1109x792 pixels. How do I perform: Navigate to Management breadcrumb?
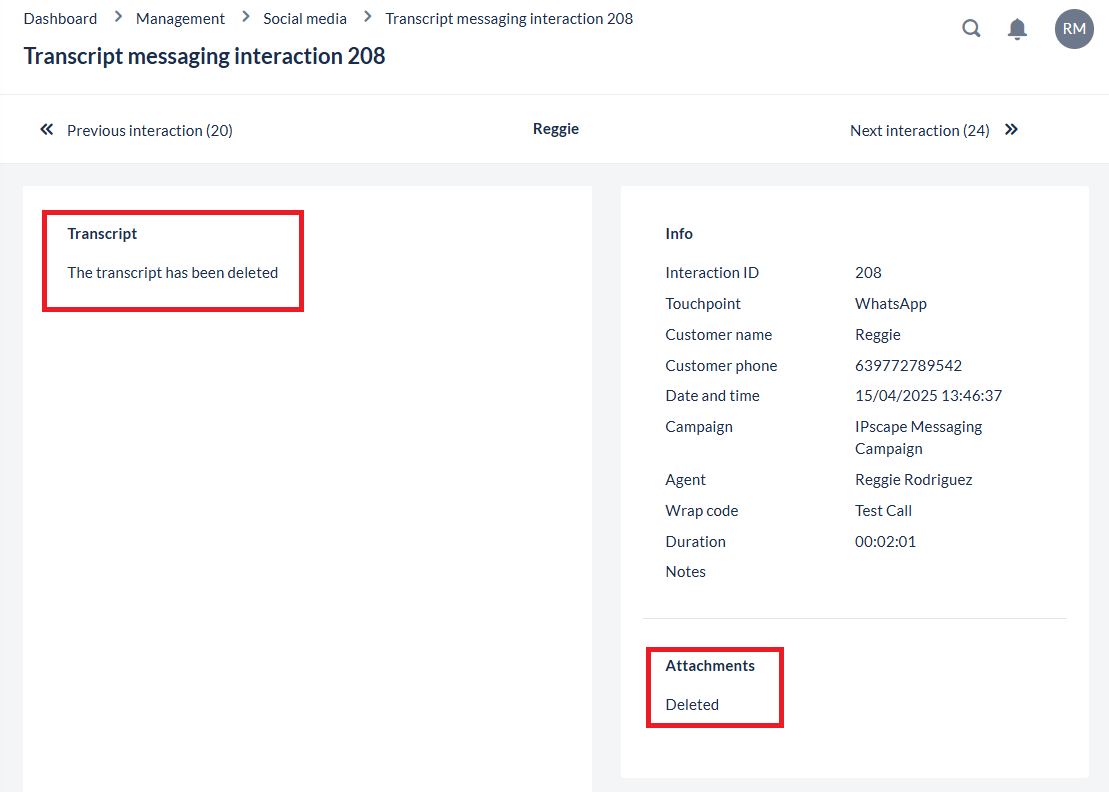(180, 18)
